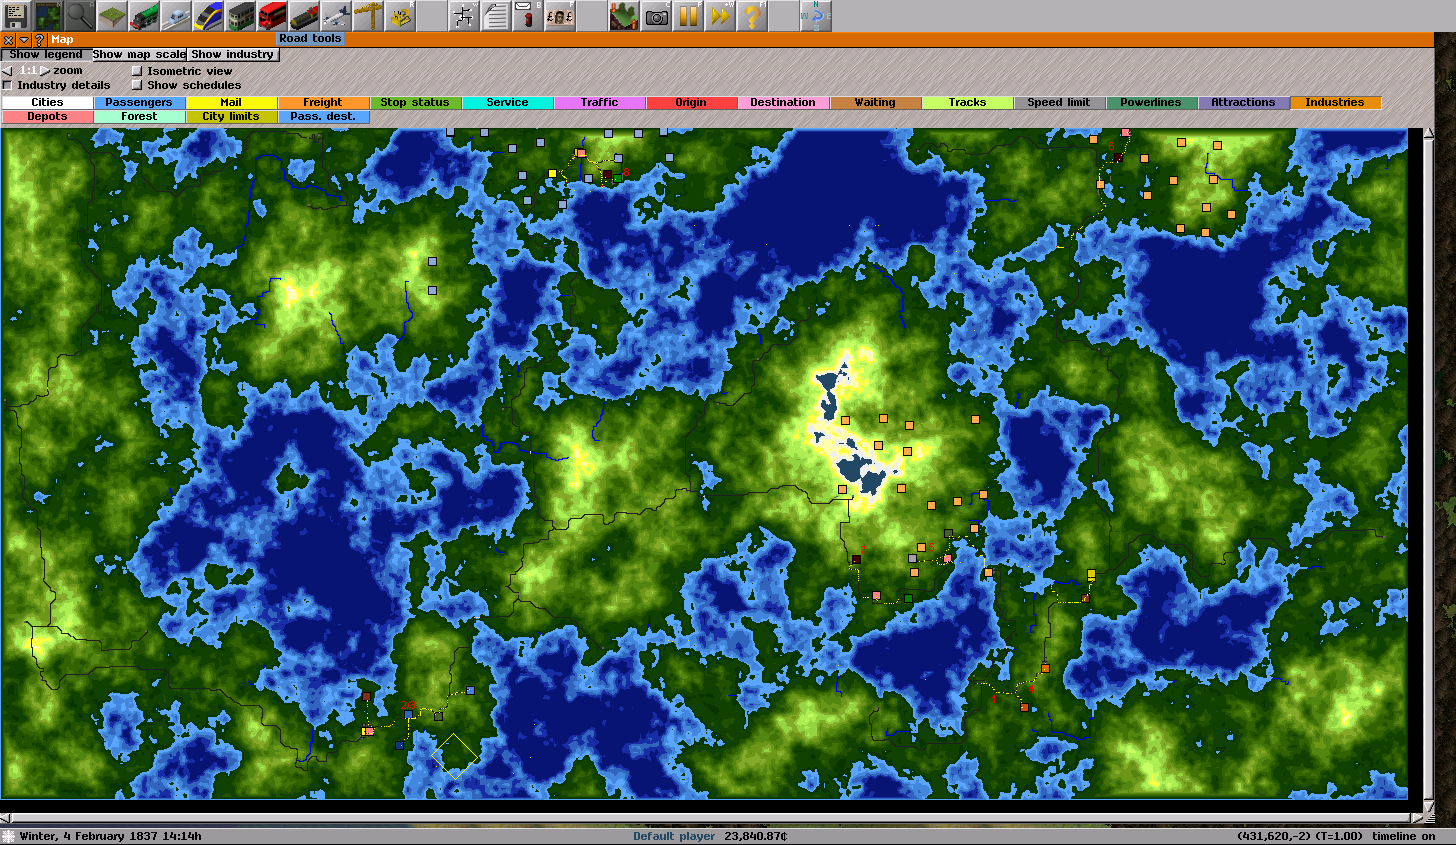Select the Service map filter
This screenshot has height=845, width=1456.
pyautogui.click(x=507, y=102)
